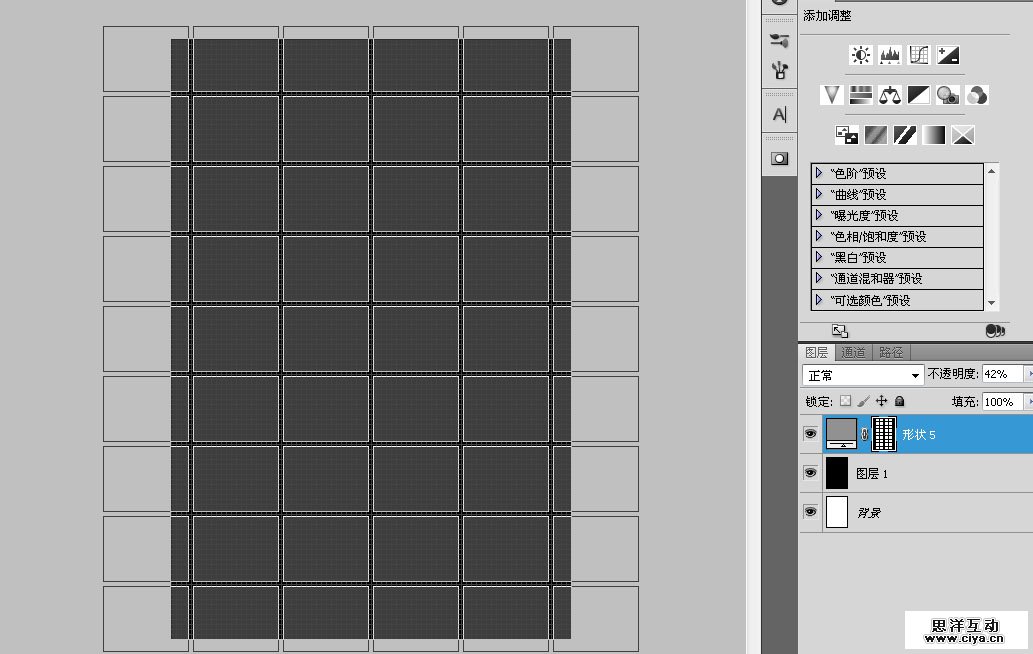Viewport: 1033px width, 654px height.
Task: Add an Exposure adjustment (plus/minus icon)
Action: click(x=948, y=55)
